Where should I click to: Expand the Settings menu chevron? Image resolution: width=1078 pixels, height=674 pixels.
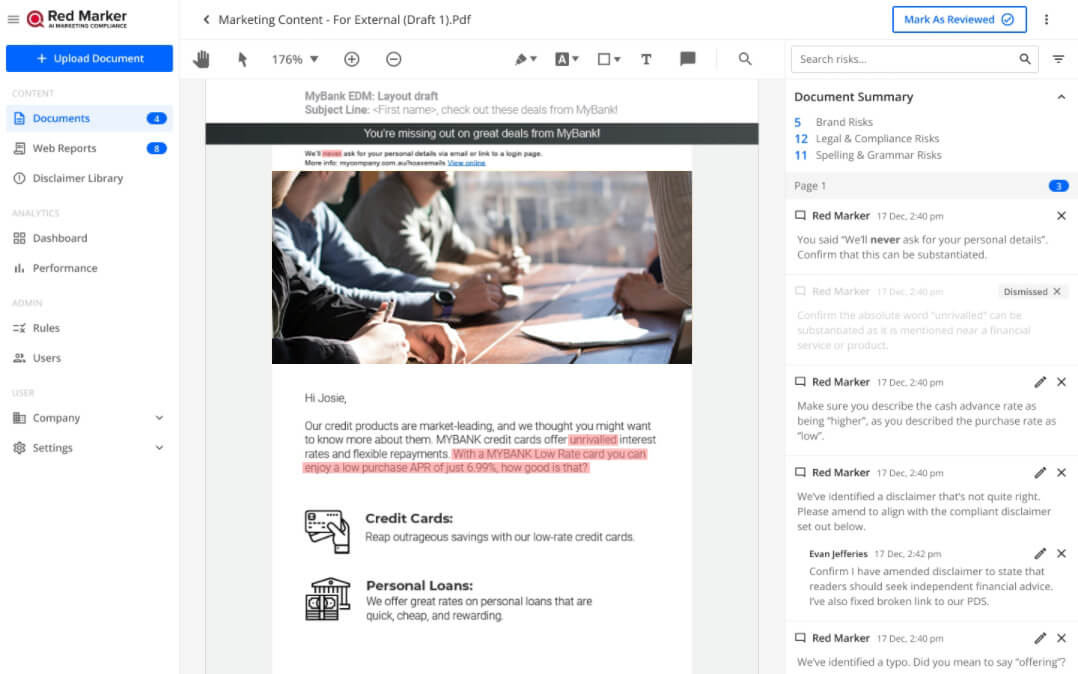160,448
